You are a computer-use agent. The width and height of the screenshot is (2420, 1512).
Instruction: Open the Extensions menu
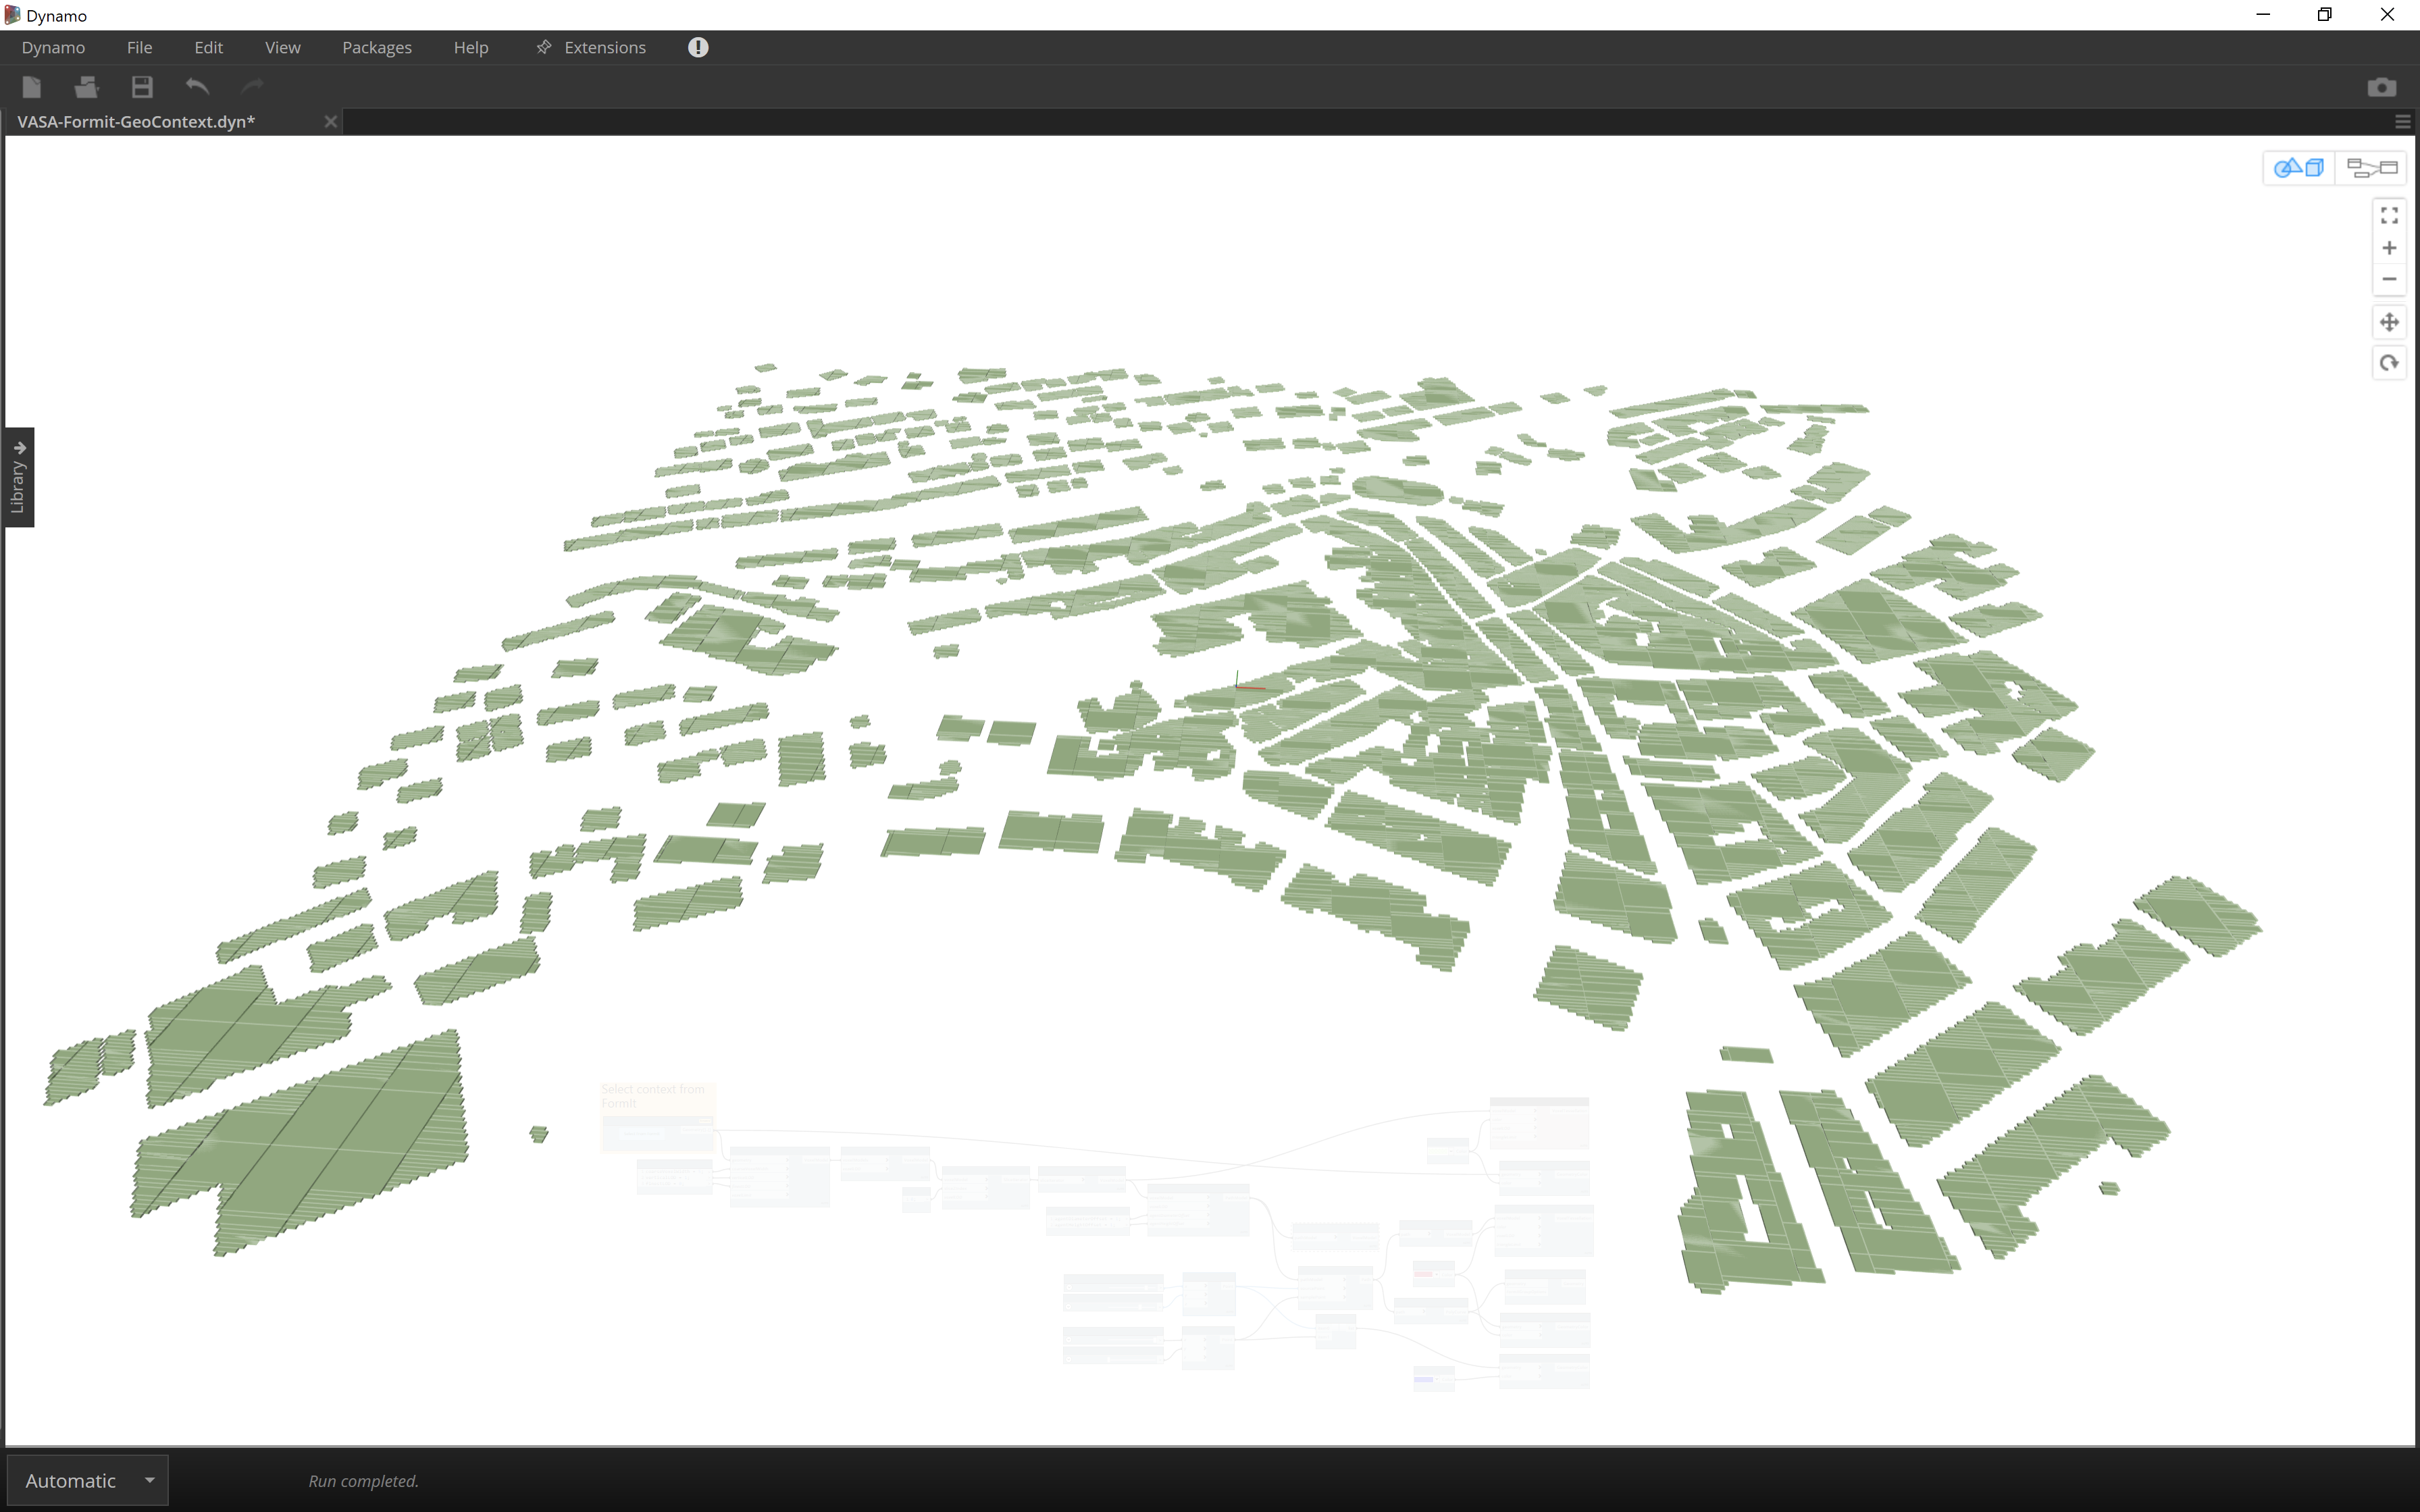(x=604, y=47)
